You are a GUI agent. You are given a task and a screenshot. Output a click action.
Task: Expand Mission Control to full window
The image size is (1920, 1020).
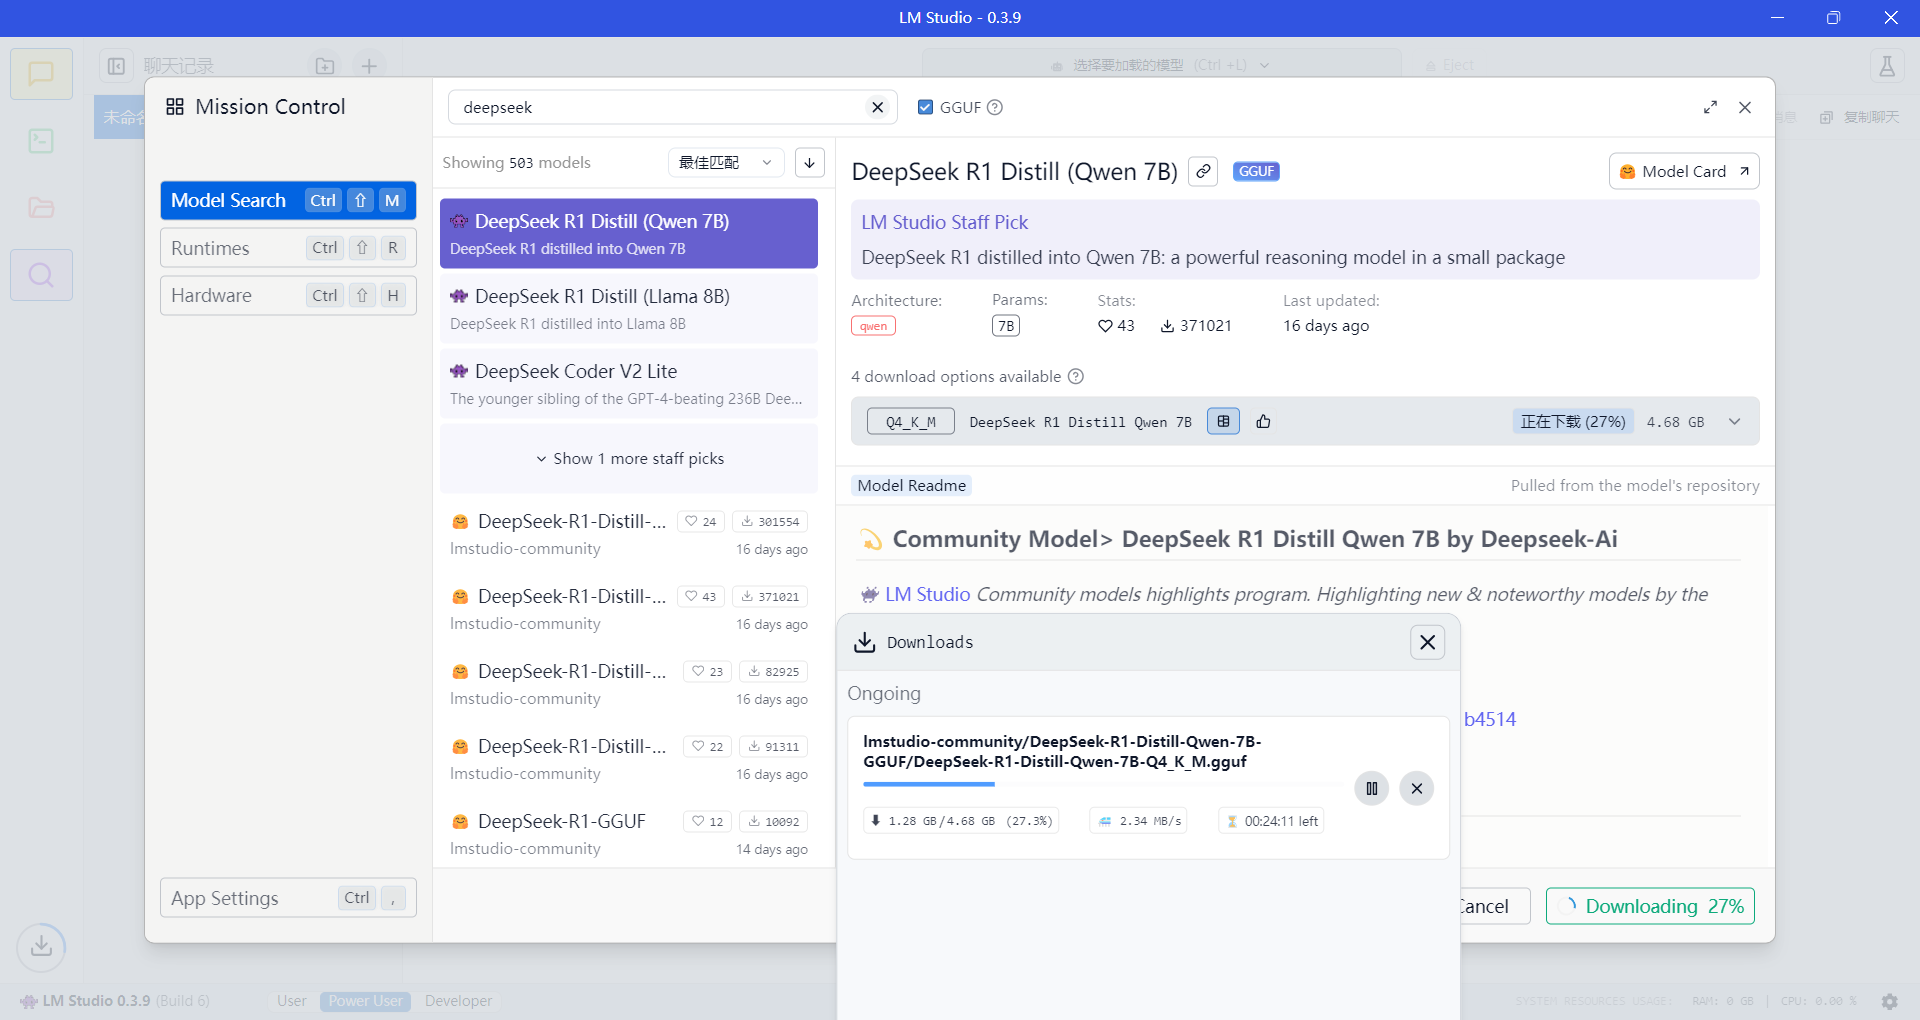[1710, 107]
